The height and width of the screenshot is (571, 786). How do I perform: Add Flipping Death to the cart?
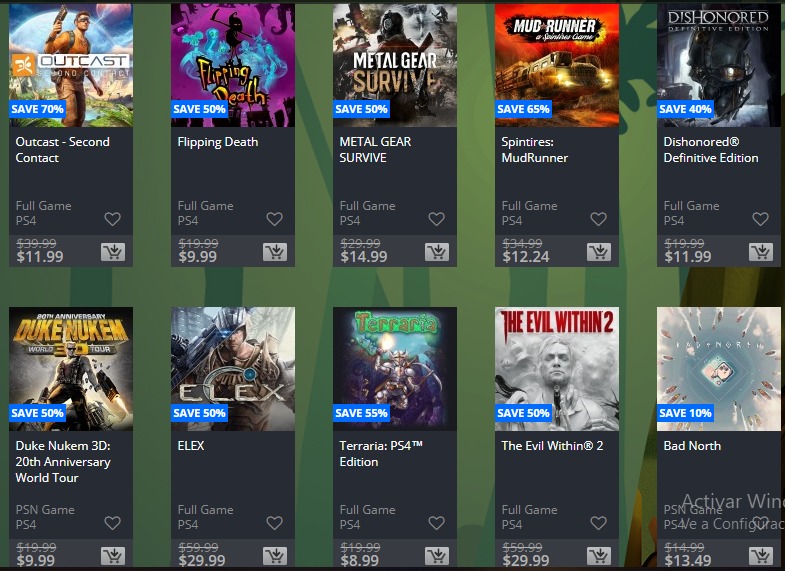pyautogui.click(x=275, y=252)
